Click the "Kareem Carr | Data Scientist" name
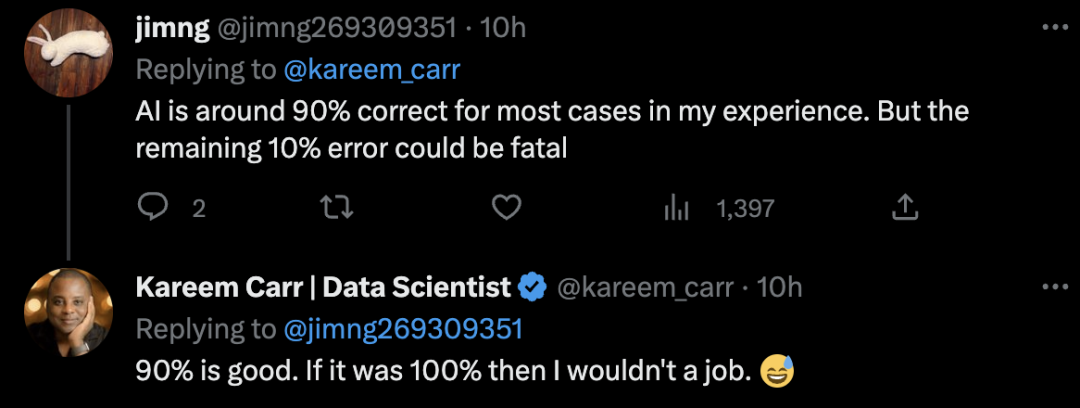Viewport: 1080px width, 408px height. click(x=323, y=288)
